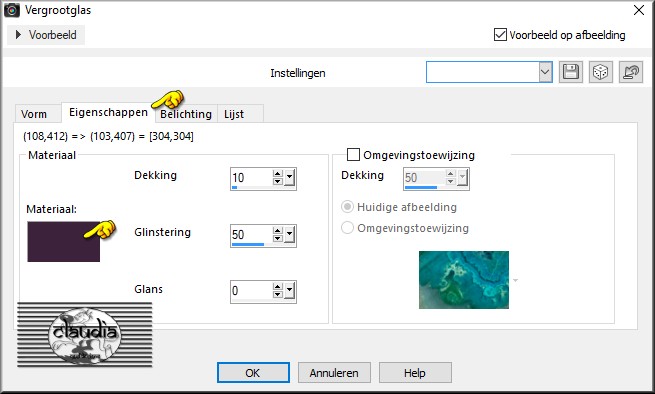Confirm with the OK button

[x=253, y=373]
